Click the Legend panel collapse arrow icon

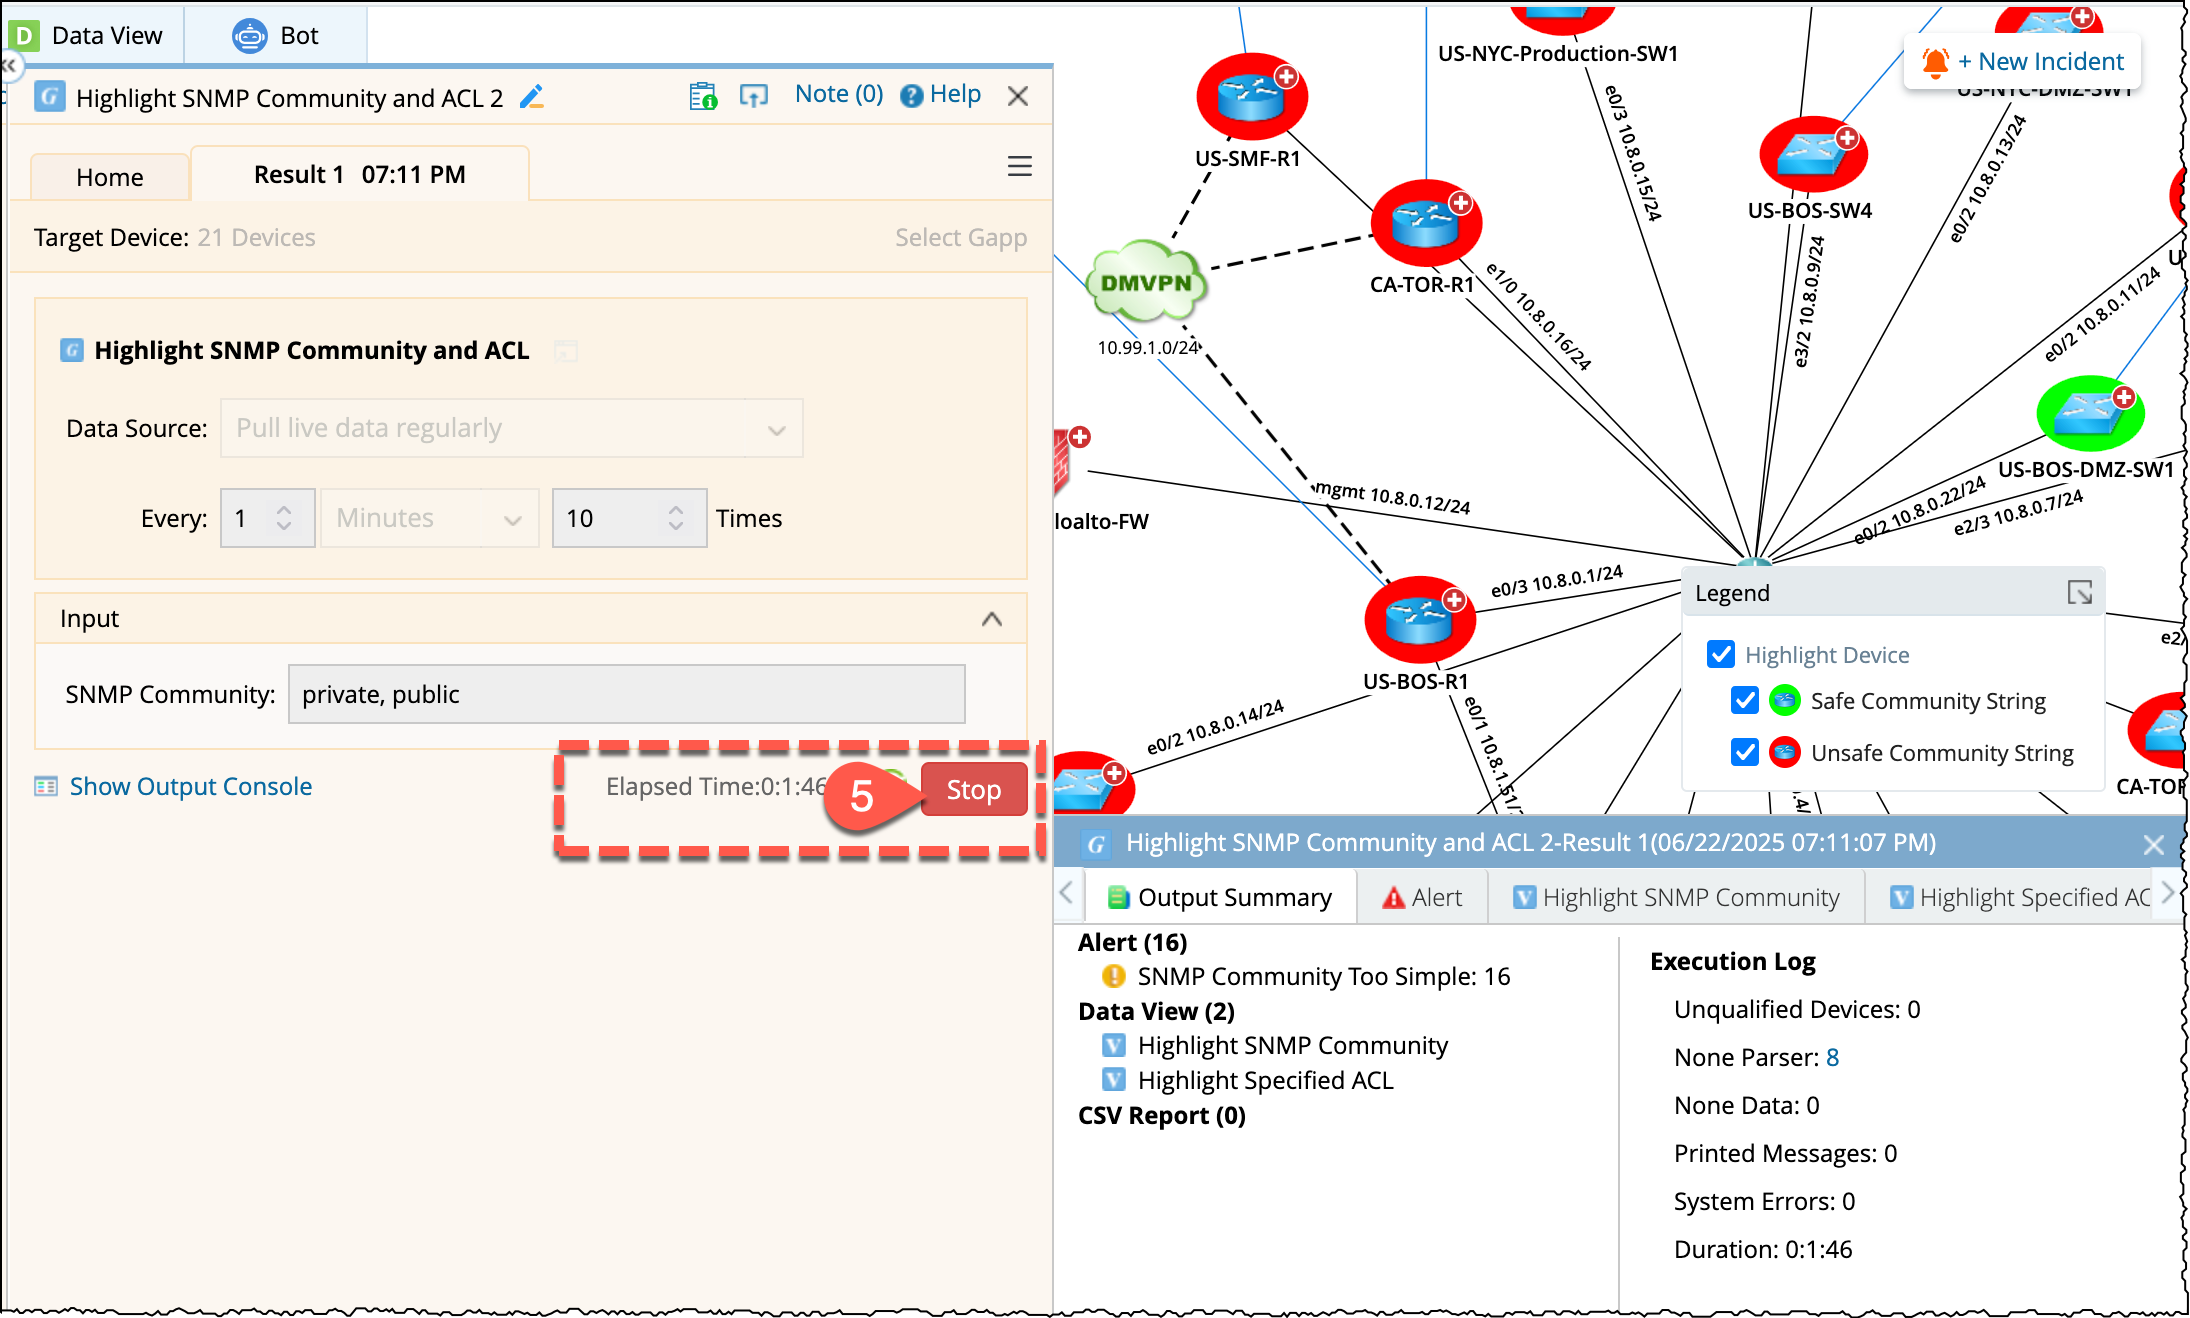click(x=2079, y=593)
